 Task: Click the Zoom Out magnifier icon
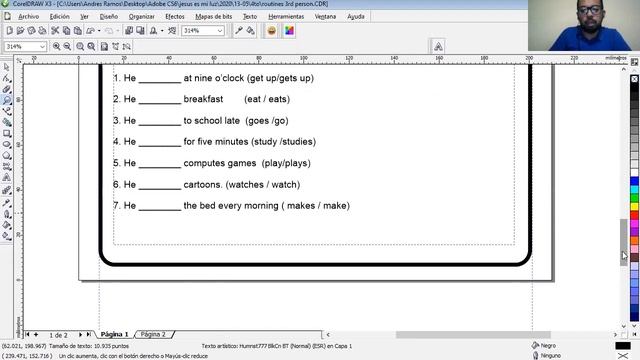(67, 47)
